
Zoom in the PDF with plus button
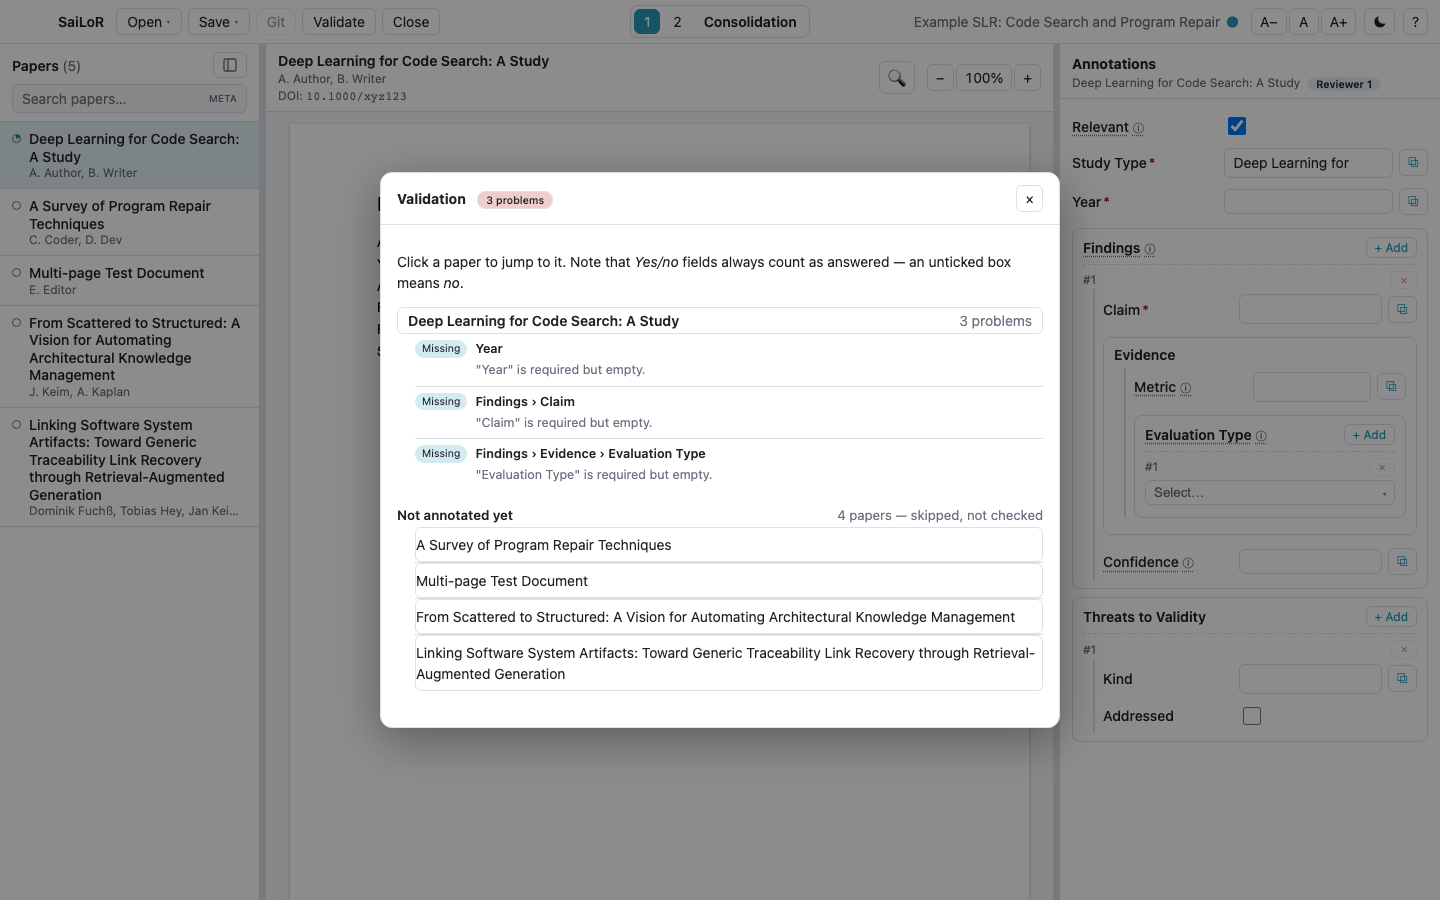click(x=1027, y=78)
